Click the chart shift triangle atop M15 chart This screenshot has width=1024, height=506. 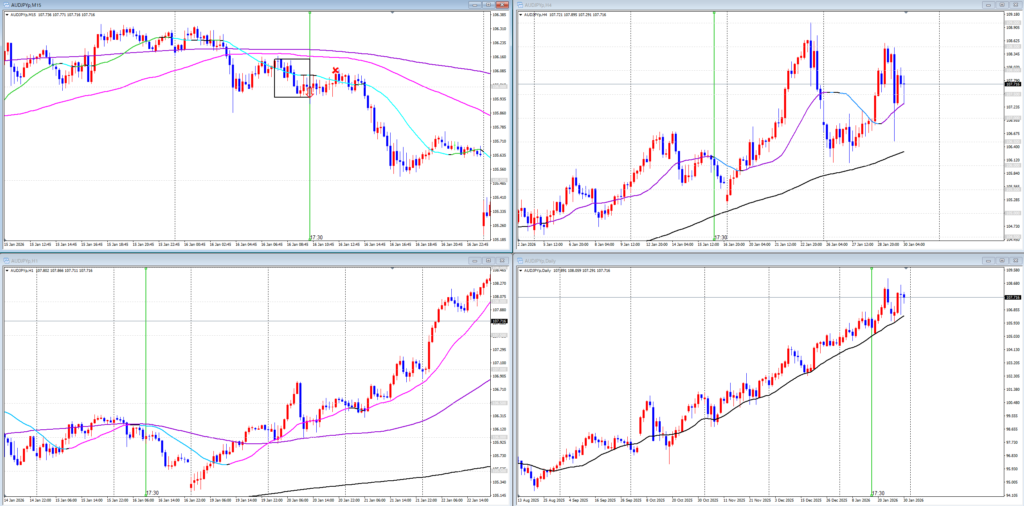click(x=393, y=13)
